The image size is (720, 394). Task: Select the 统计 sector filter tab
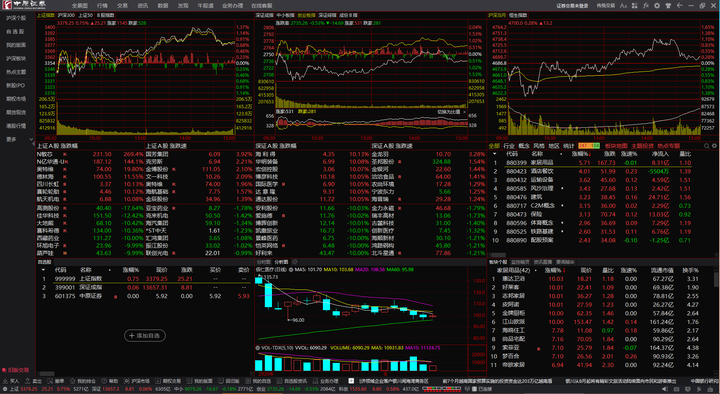[568, 146]
